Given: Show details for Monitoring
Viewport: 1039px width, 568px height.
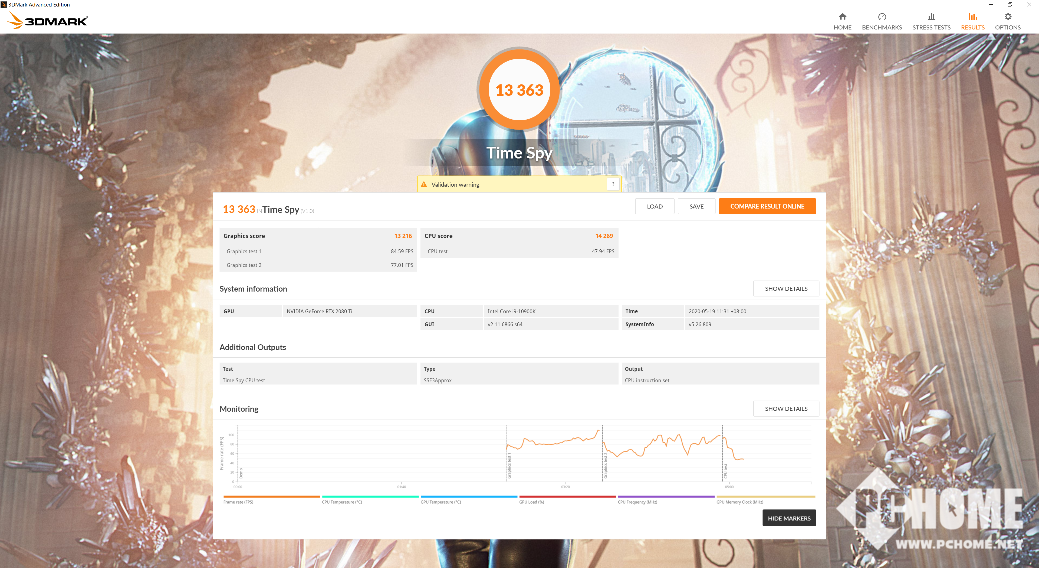Looking at the screenshot, I should (786, 408).
